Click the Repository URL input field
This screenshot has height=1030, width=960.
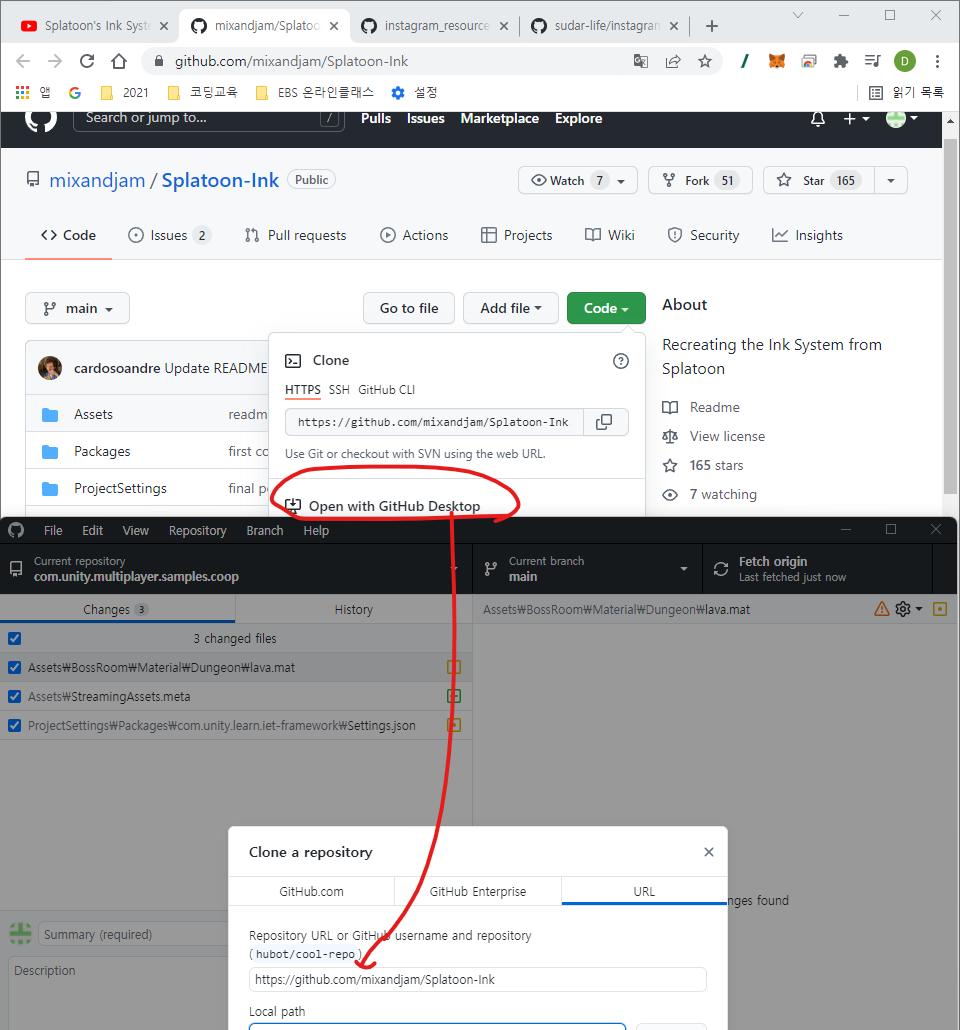(x=478, y=979)
